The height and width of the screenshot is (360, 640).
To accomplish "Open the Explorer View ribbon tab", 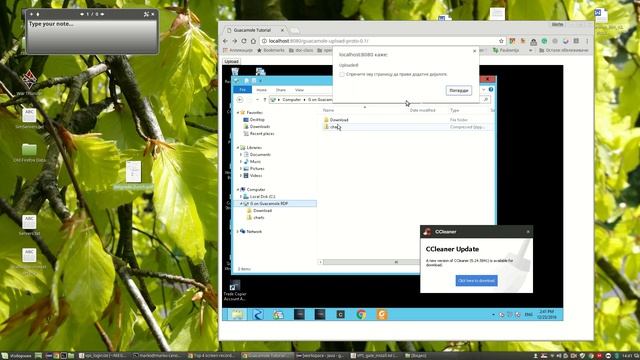I will tap(299, 90).
